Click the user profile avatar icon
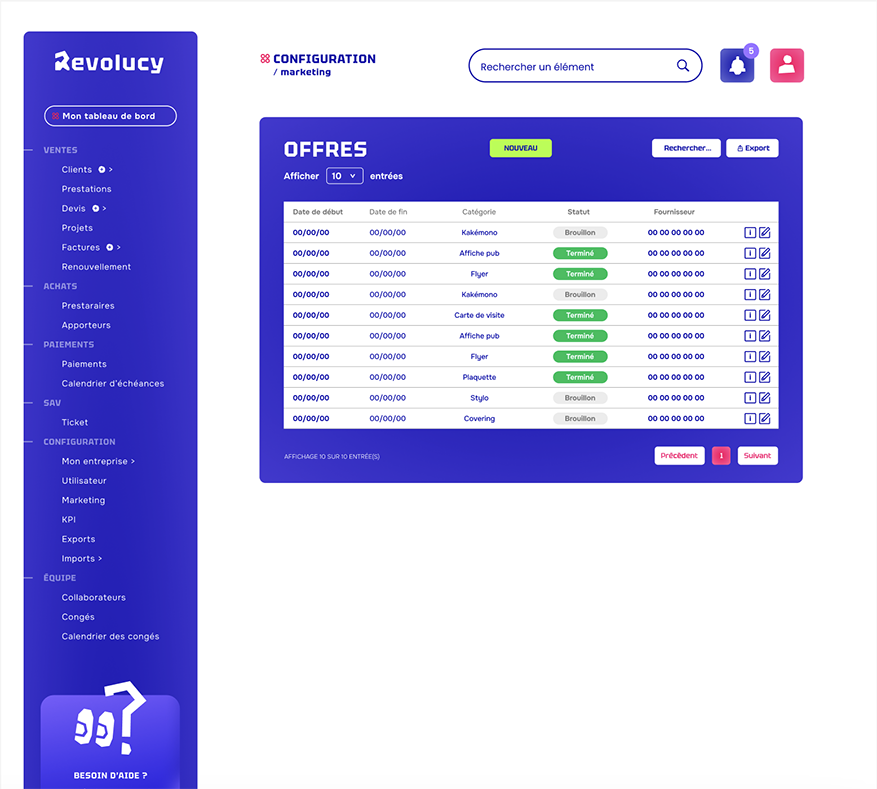Image resolution: width=877 pixels, height=789 pixels. coord(786,66)
